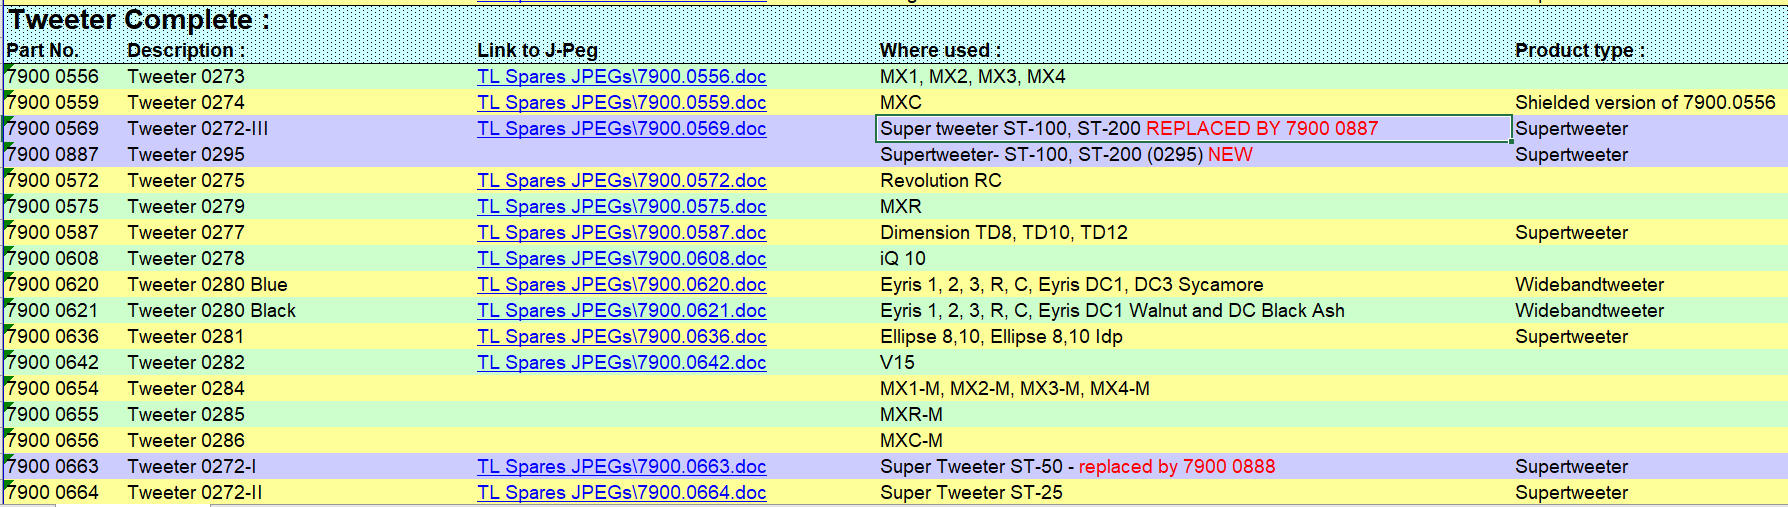The height and width of the screenshot is (507, 1788).
Task: Click description cell 'Tweeter 0272-III'
Action: (x=198, y=129)
